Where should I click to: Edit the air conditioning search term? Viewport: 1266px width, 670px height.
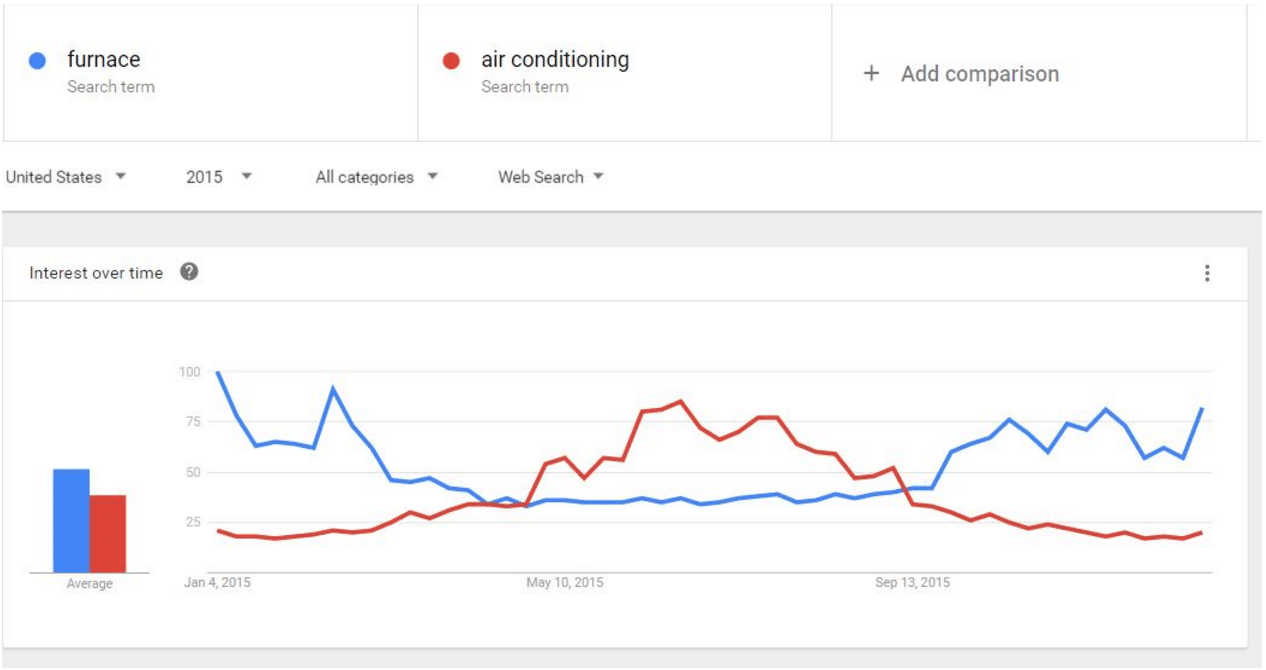(x=555, y=60)
